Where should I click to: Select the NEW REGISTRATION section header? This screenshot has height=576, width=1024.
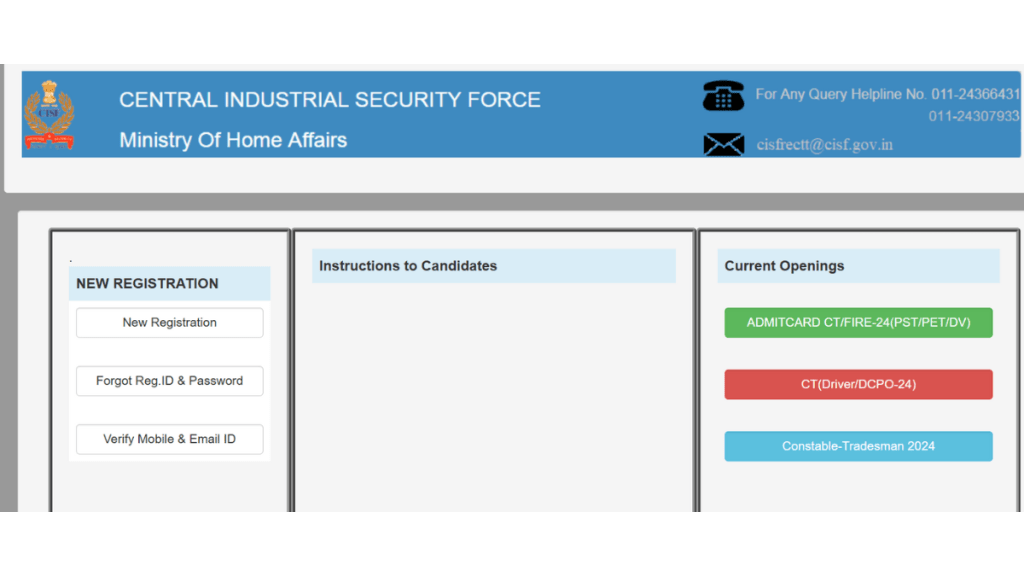click(148, 284)
